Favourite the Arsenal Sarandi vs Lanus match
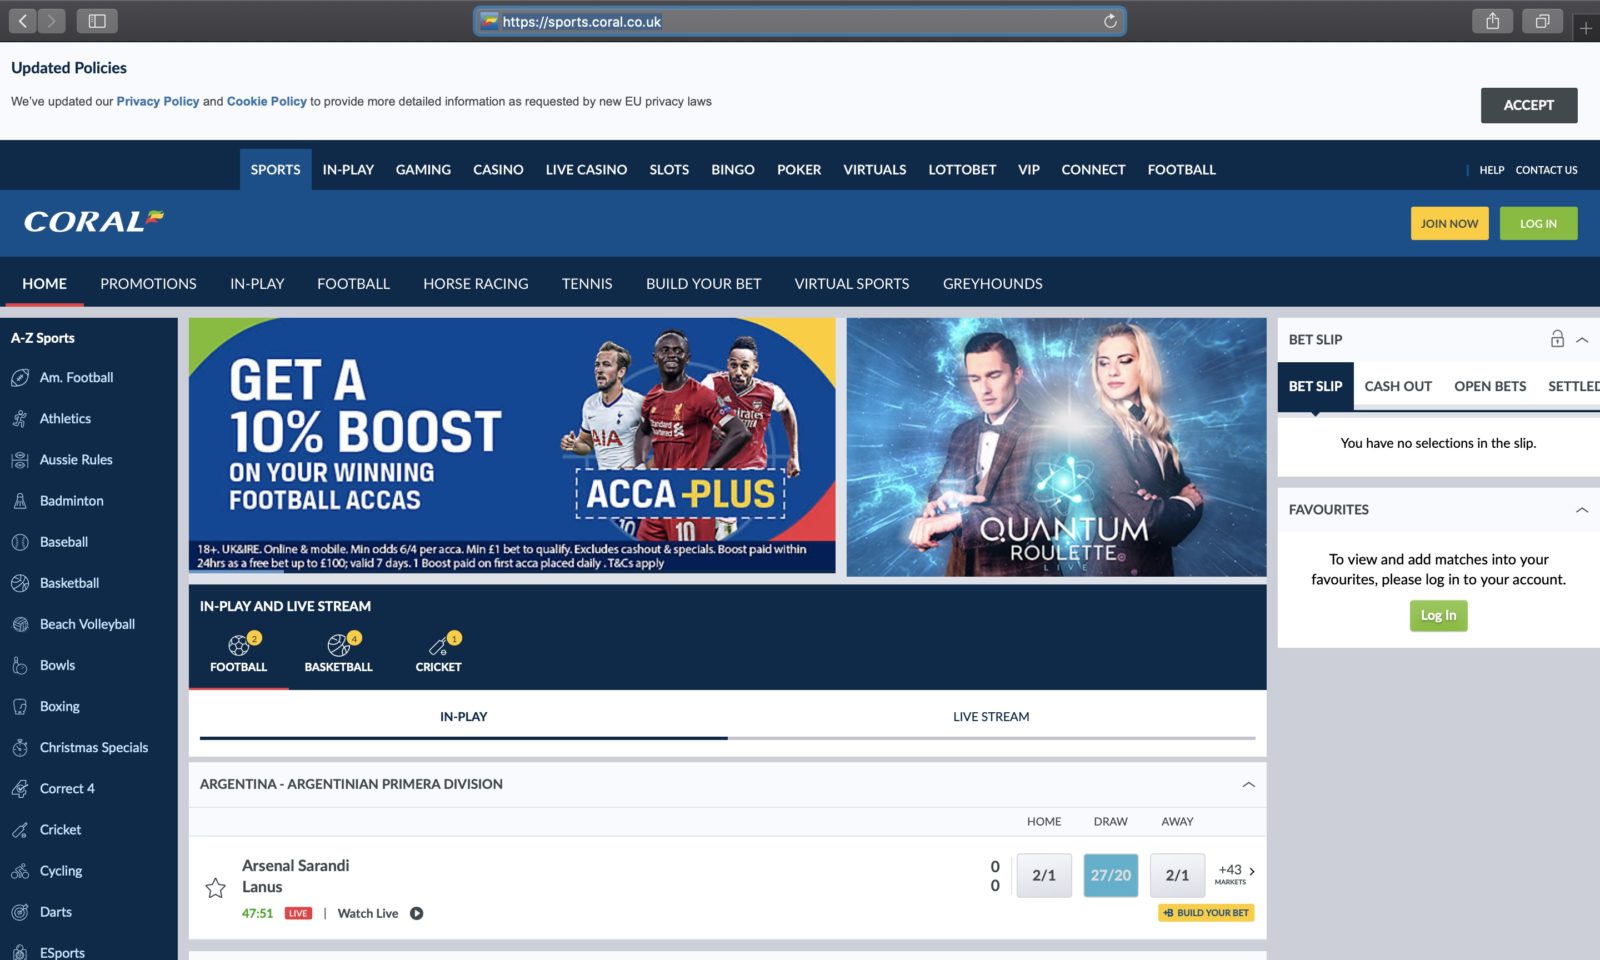 point(215,886)
